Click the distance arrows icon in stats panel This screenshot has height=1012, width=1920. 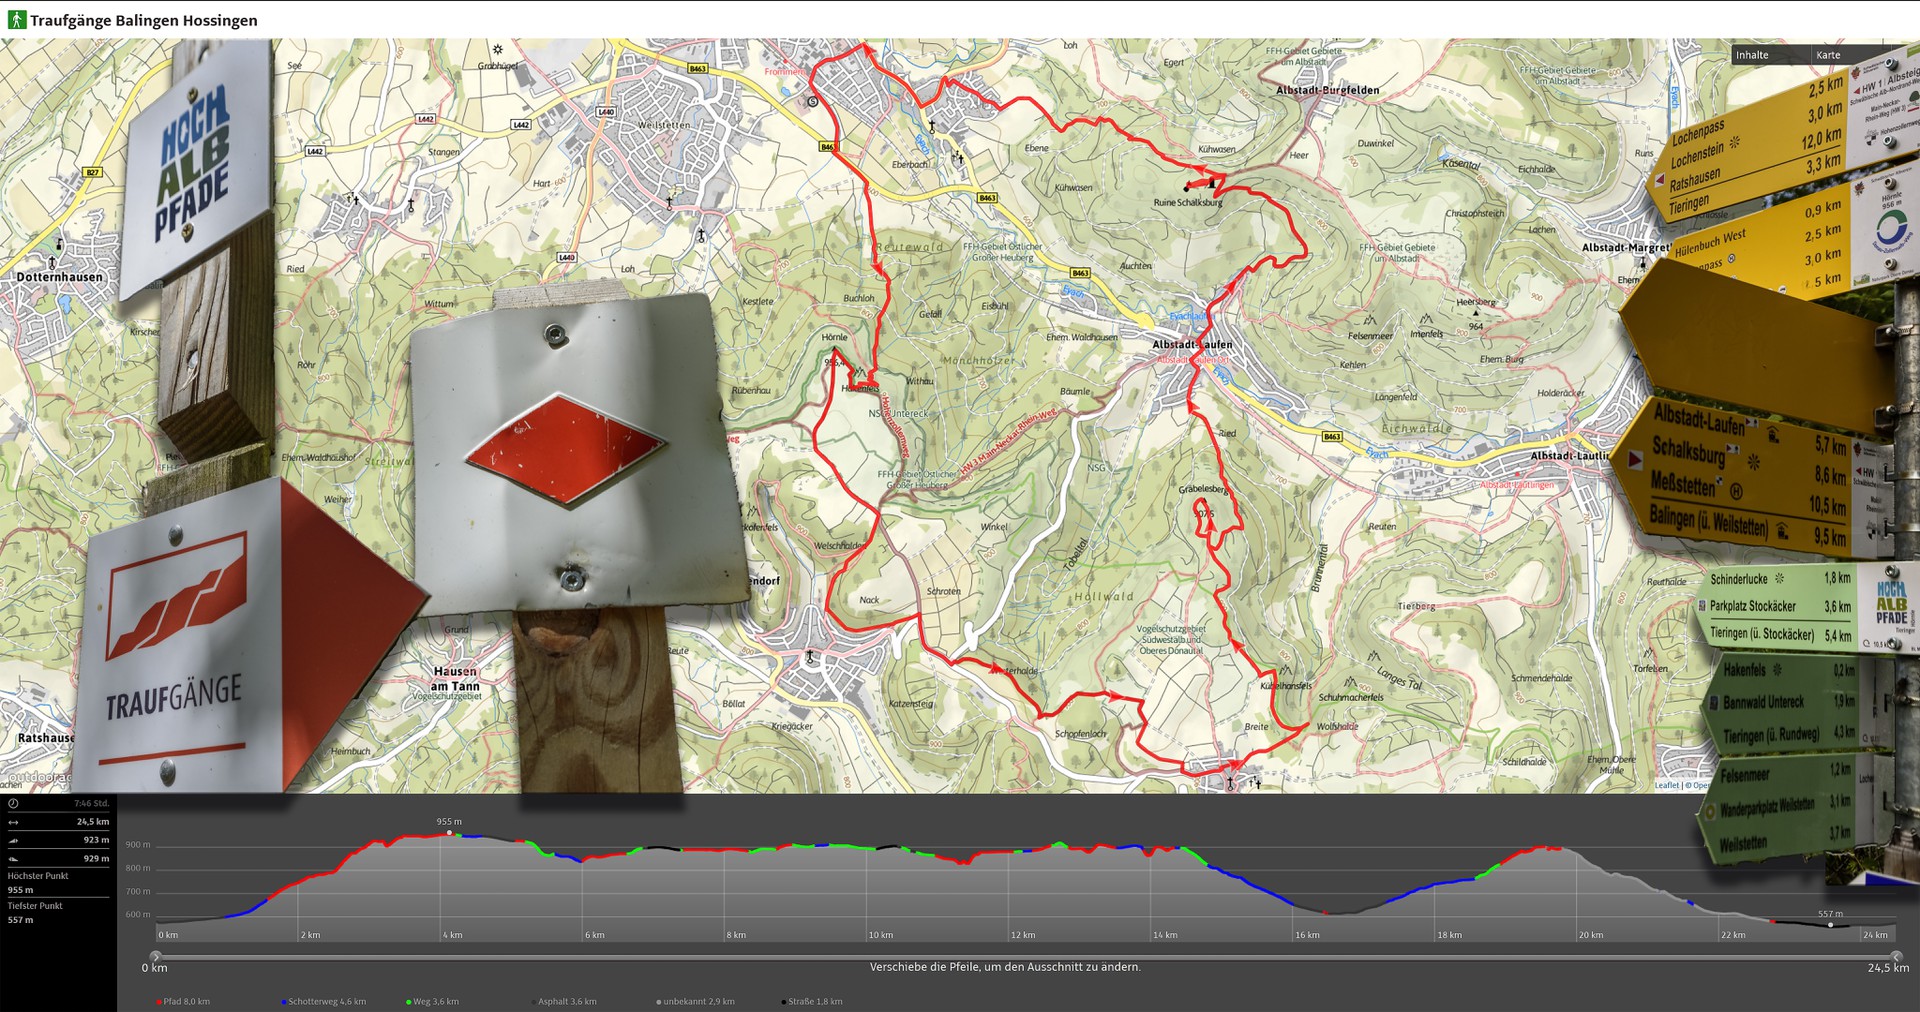[x=13, y=822]
